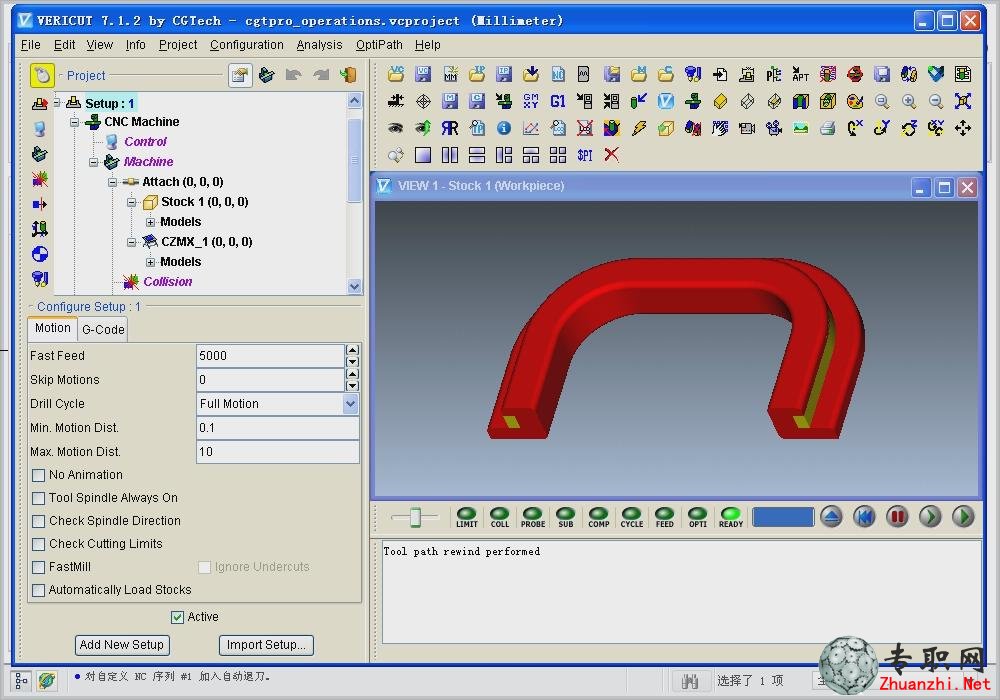The width and height of the screenshot is (1000, 700).
Task: Open the File menu
Action: [31, 45]
